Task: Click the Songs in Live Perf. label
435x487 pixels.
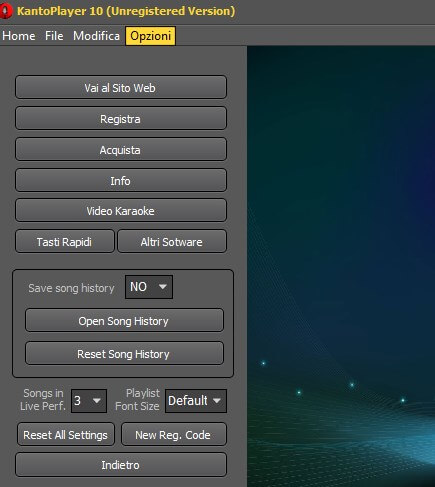Action: (43, 400)
